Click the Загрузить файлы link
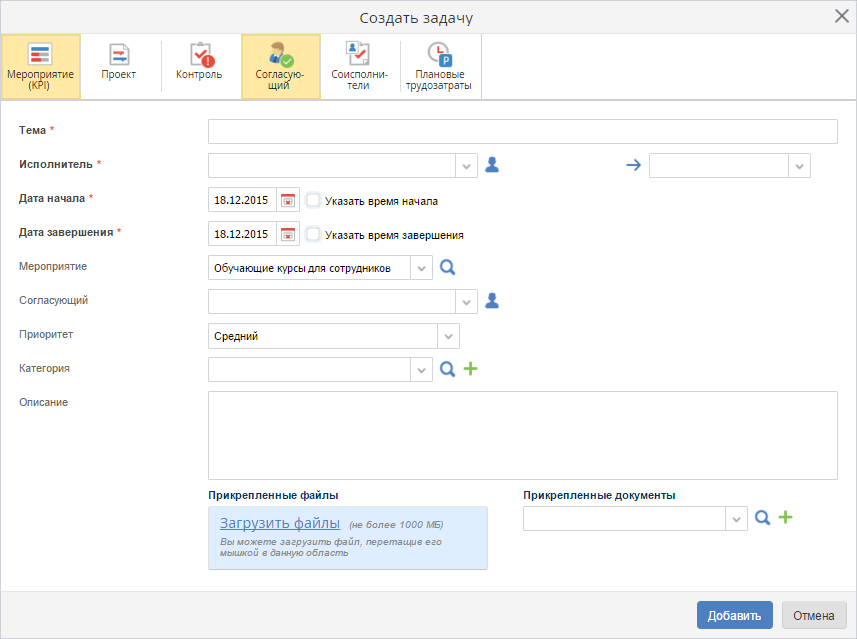Viewport: 857px width, 639px height. (280, 523)
